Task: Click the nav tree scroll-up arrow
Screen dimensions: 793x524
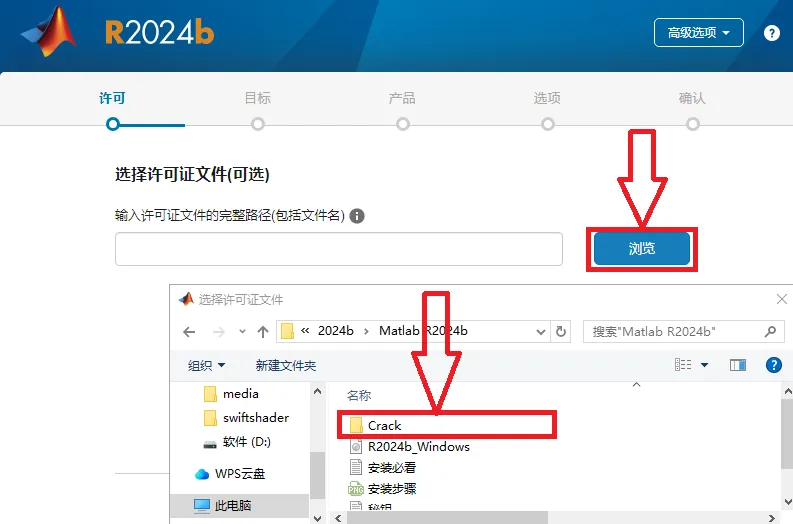Action: point(318,391)
